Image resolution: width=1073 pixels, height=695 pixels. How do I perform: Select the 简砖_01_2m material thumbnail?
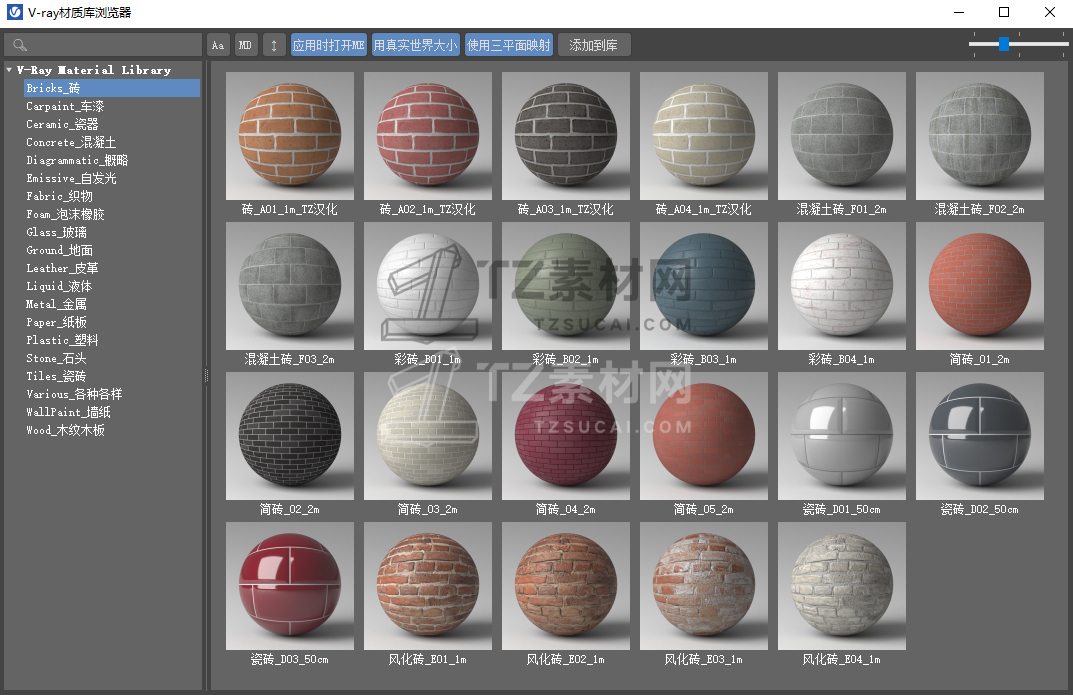(x=980, y=286)
